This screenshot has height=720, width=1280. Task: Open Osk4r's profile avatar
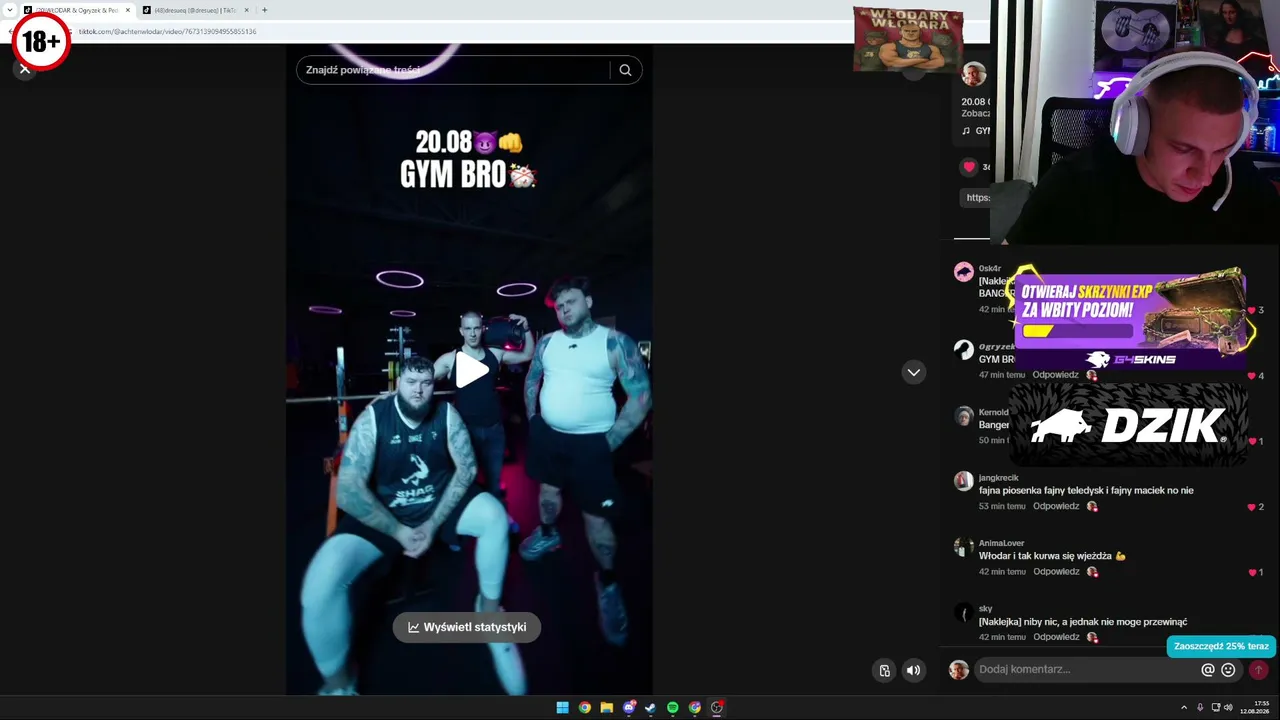(x=964, y=272)
